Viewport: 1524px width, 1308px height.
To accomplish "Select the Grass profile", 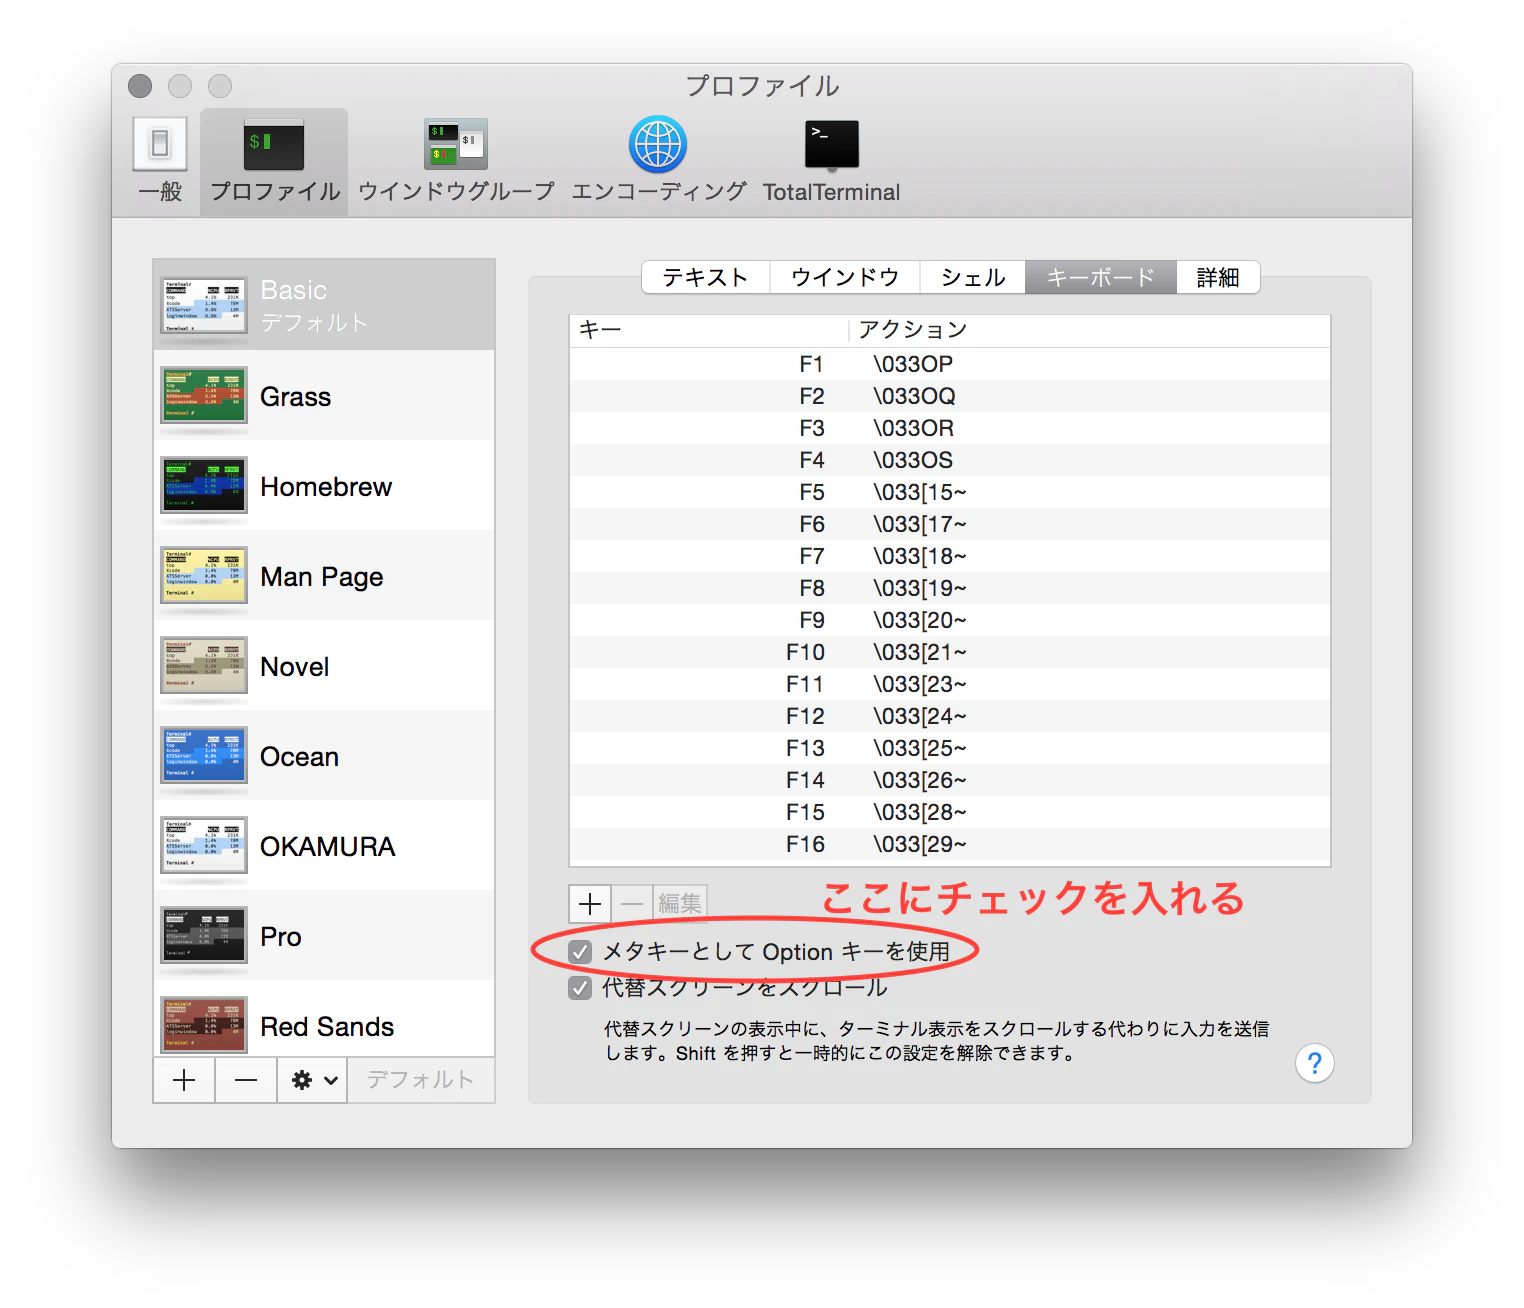I will pyautogui.click(x=324, y=396).
